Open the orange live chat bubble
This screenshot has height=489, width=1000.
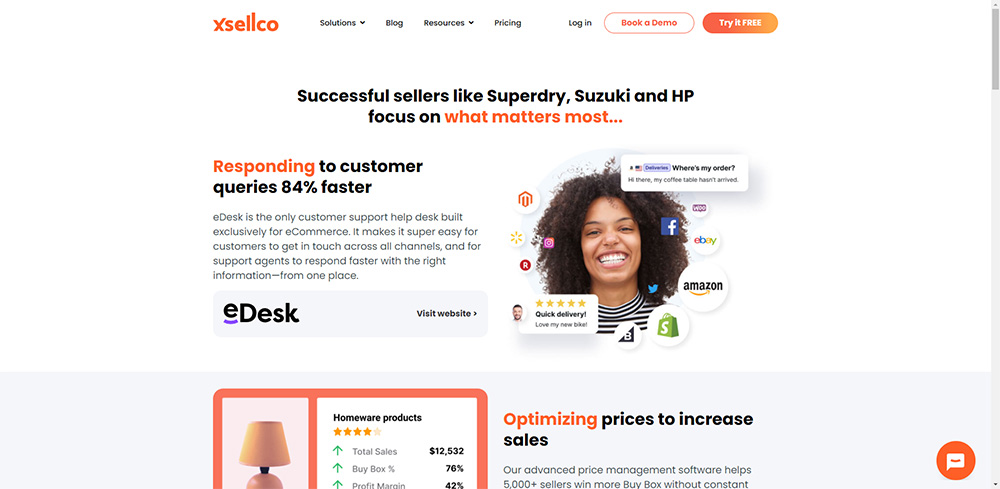pos(955,460)
